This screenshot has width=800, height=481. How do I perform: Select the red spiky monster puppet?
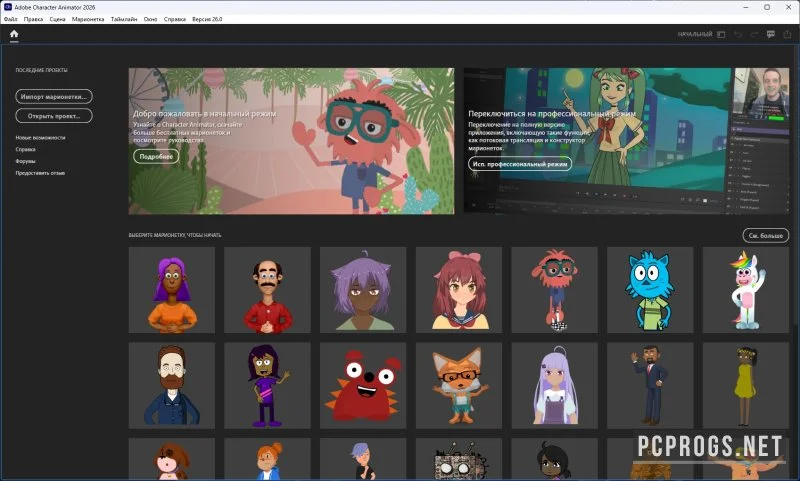363,386
